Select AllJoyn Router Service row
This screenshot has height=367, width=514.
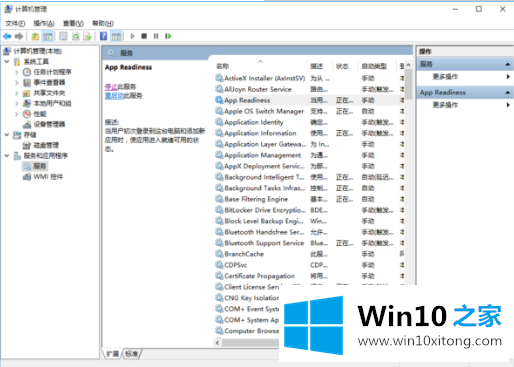[309, 89]
